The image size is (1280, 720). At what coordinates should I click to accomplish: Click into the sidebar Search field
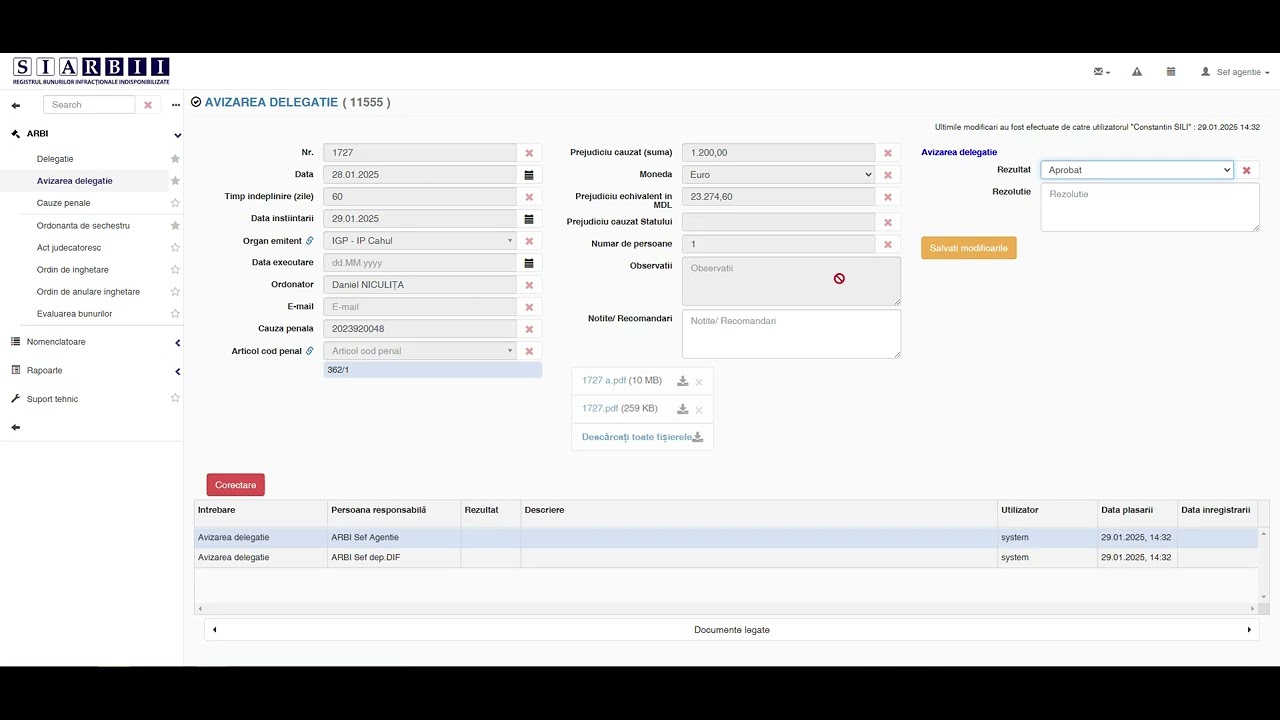coord(89,105)
